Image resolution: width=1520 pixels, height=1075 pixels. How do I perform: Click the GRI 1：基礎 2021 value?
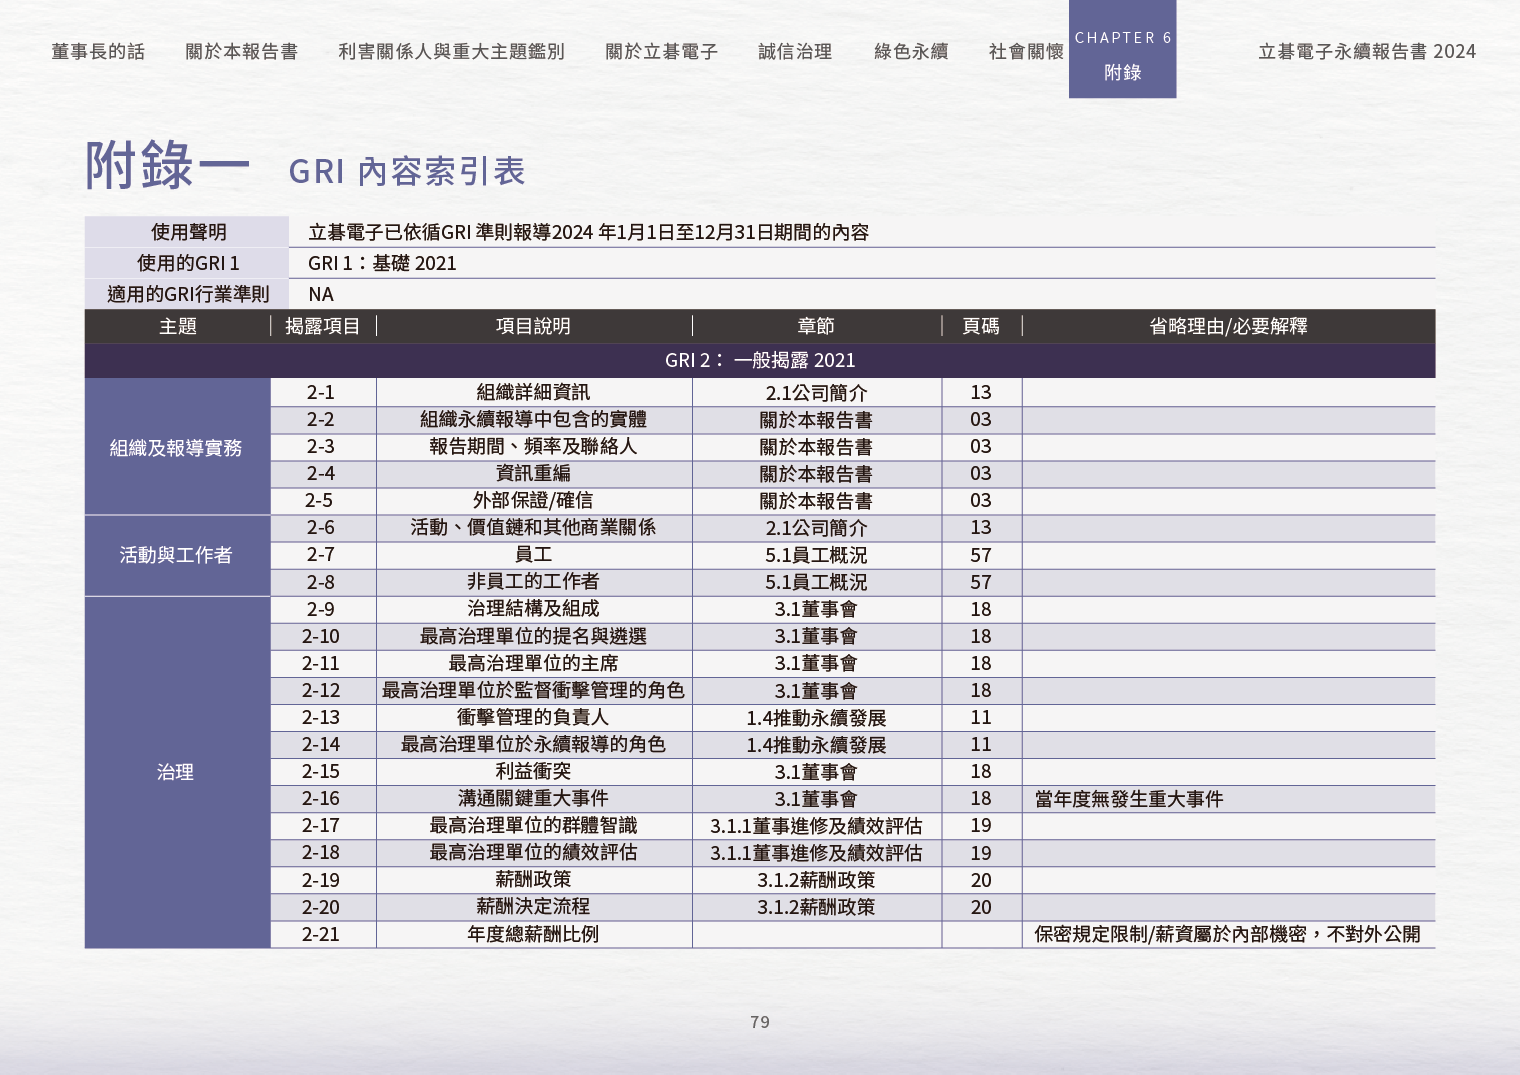pyautogui.click(x=382, y=263)
